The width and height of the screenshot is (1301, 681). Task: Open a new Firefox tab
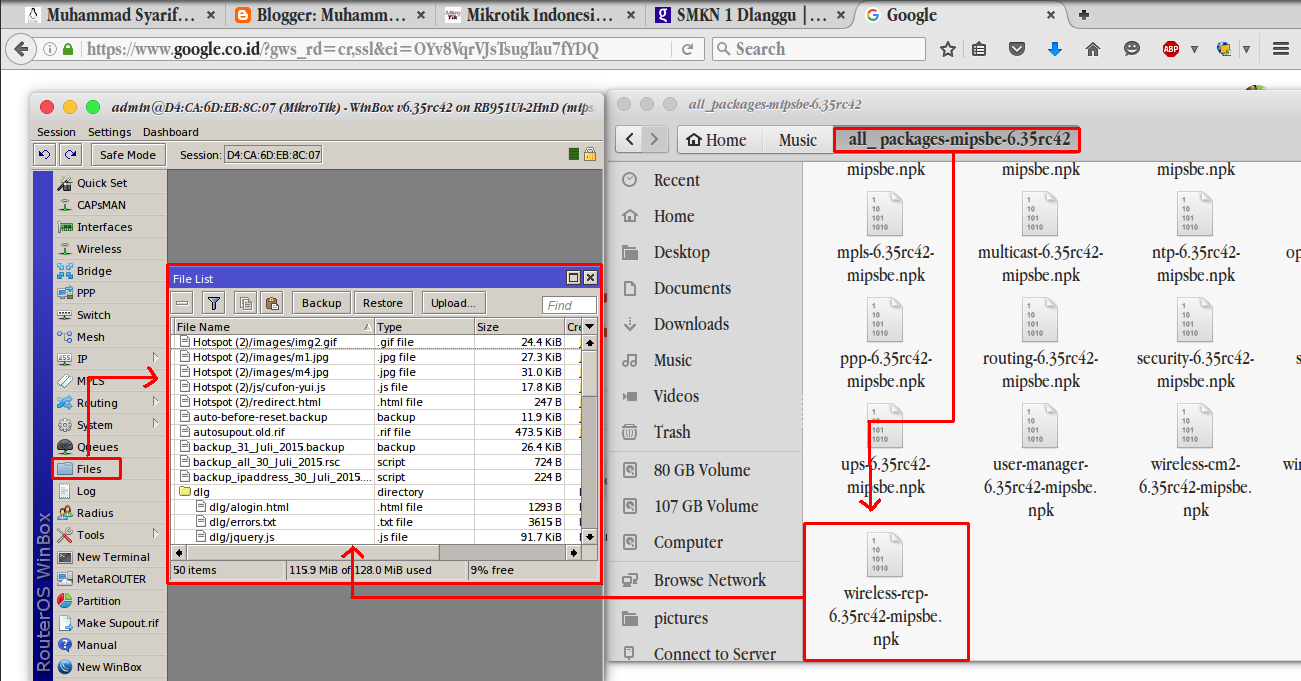pyautogui.click(x=1084, y=15)
